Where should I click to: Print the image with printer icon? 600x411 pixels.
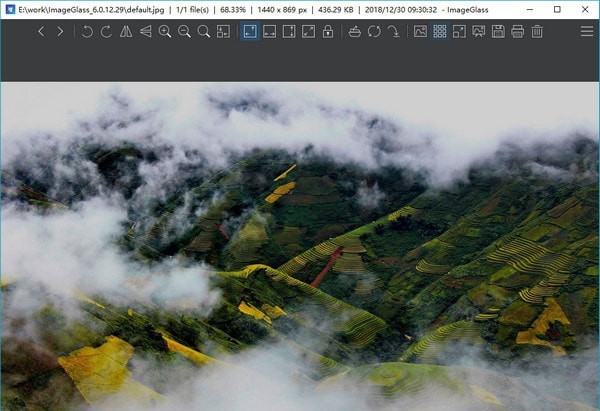pos(517,32)
